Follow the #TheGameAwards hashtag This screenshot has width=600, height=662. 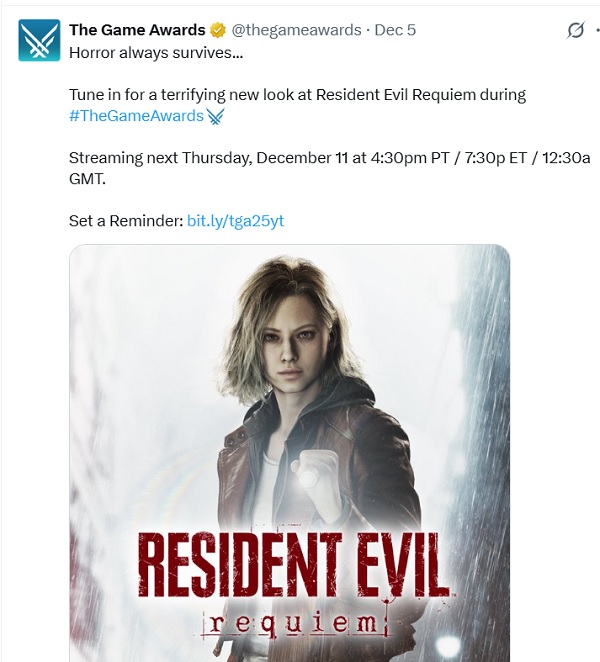[136, 116]
